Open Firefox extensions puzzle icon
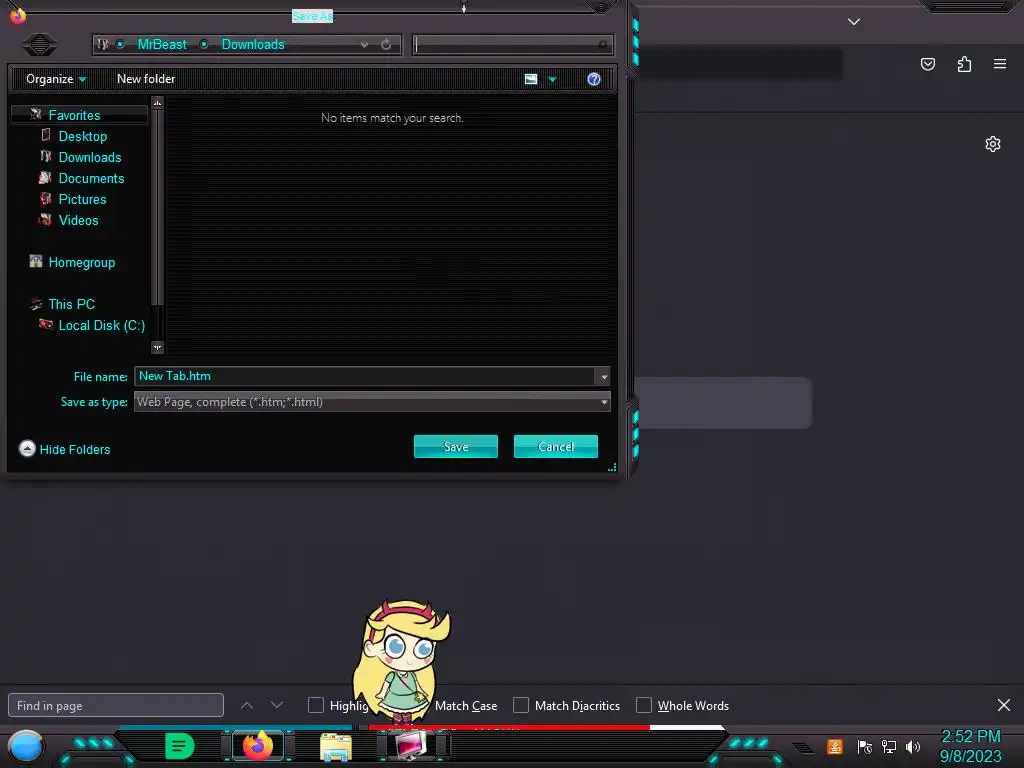1024x768 pixels. coord(964,64)
